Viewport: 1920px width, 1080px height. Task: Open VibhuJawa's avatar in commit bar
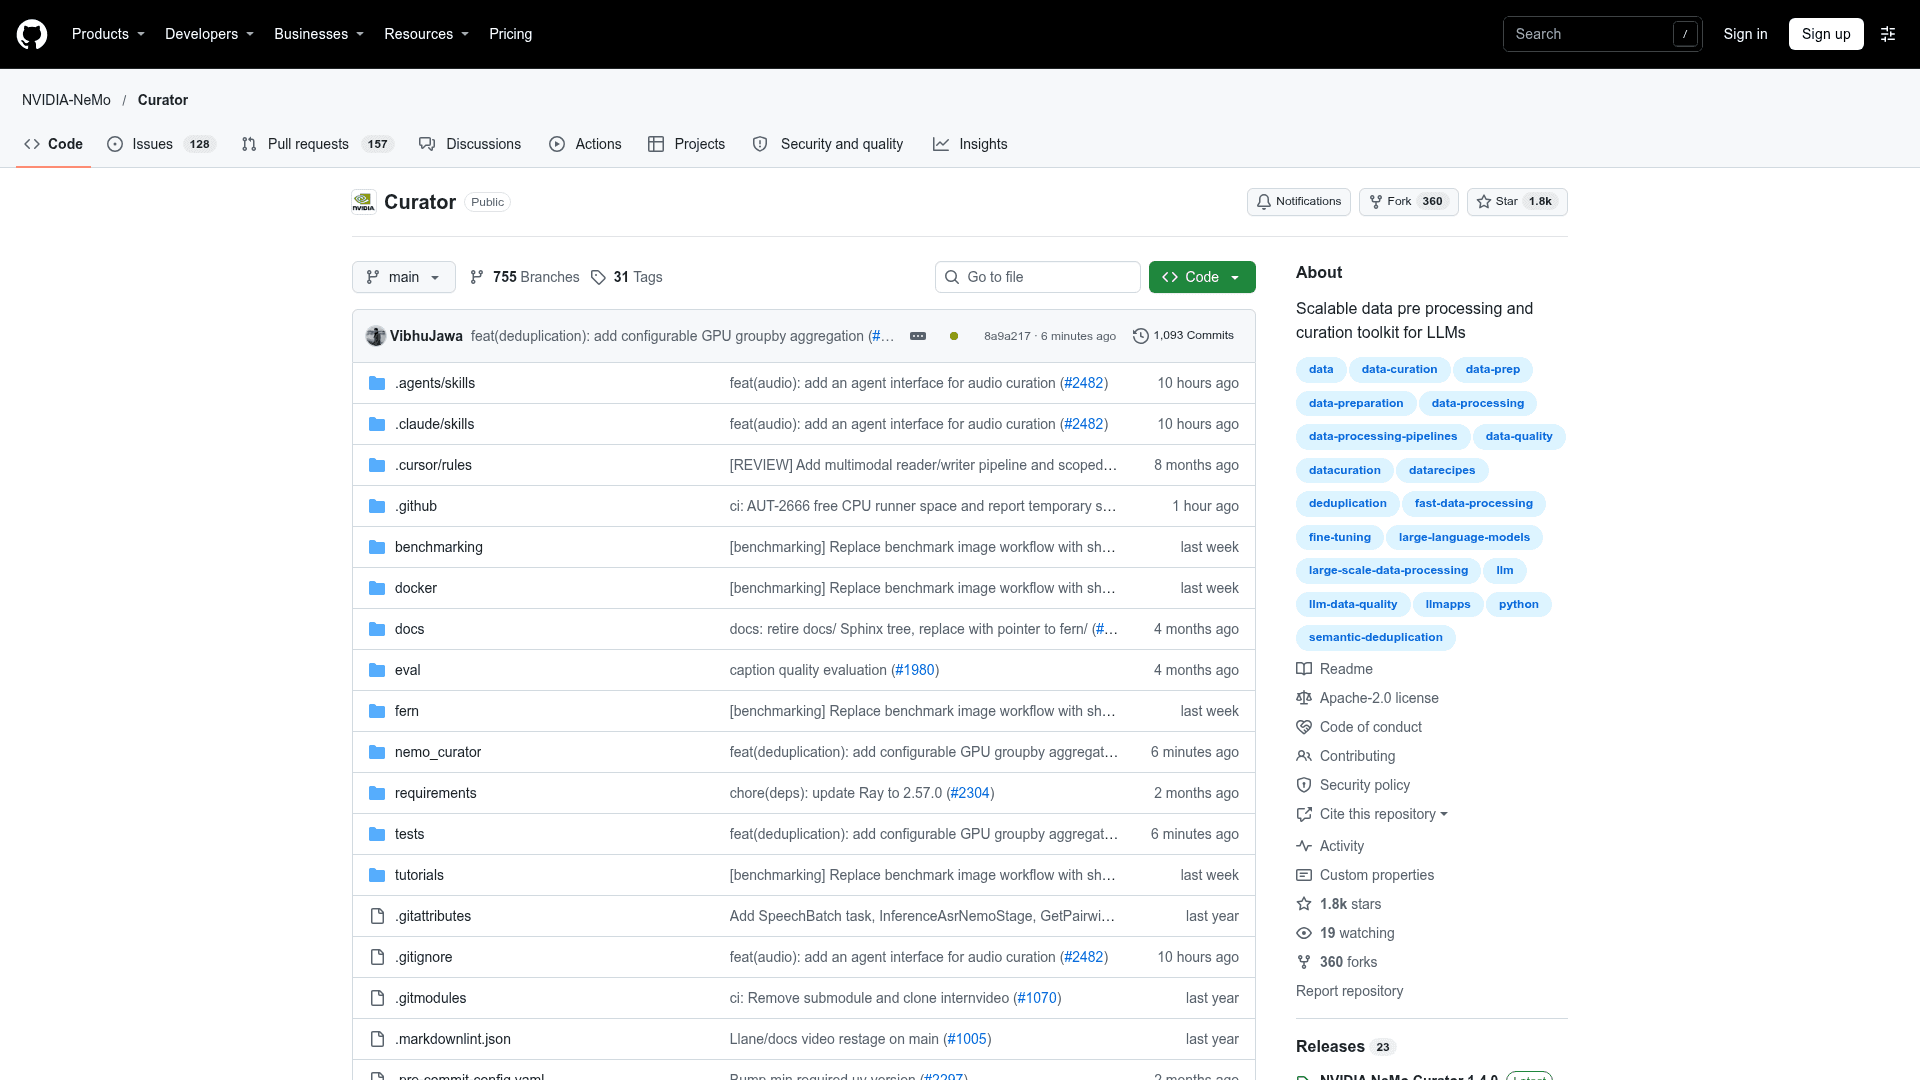[x=376, y=336]
